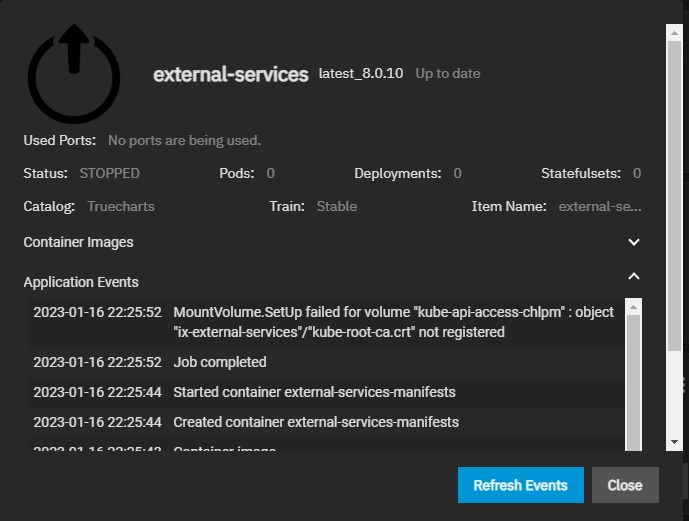
Task: Click the events list scrollbar up arrow
Action: tap(633, 305)
